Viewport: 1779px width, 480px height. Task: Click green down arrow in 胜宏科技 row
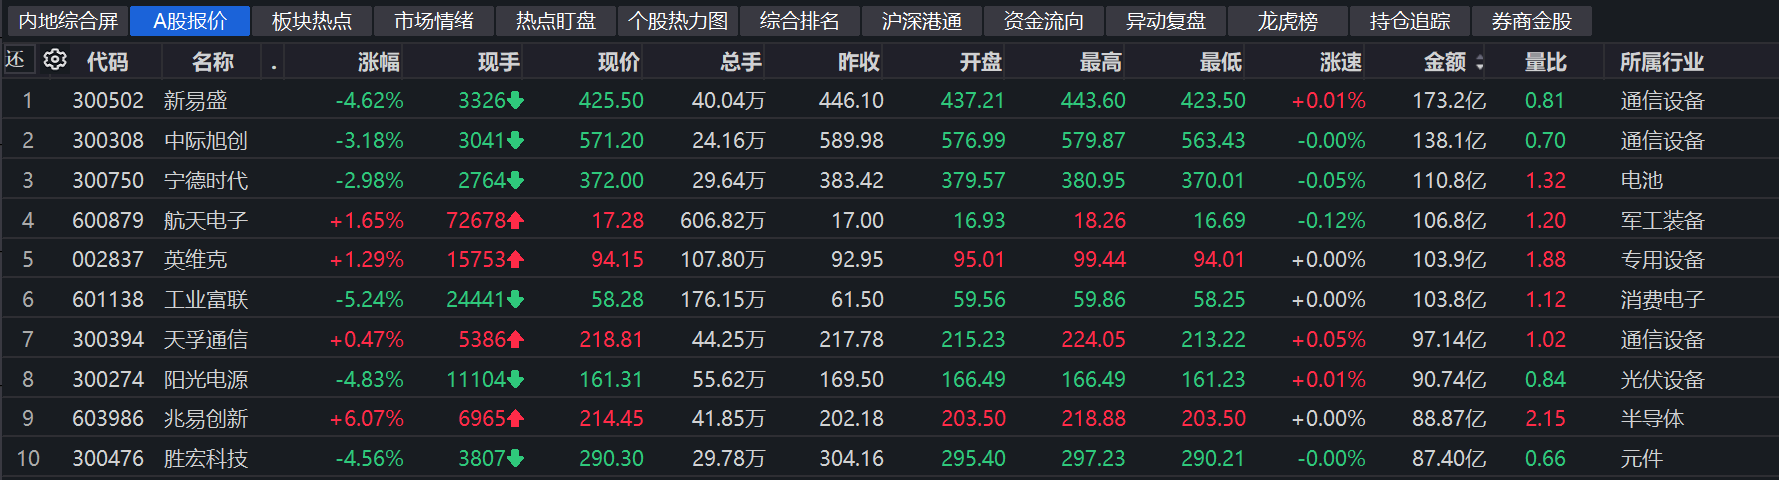(516, 459)
